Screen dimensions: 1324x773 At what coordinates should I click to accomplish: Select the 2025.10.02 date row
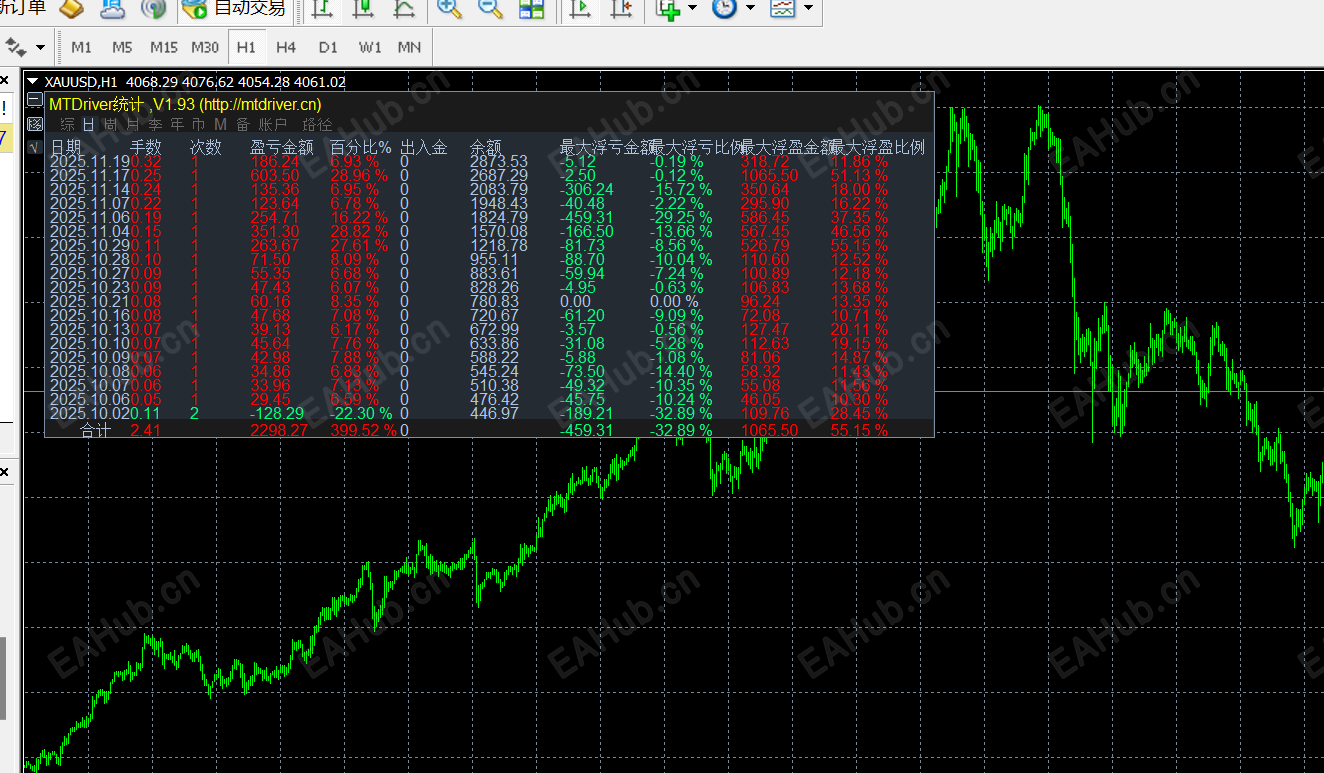coord(90,413)
